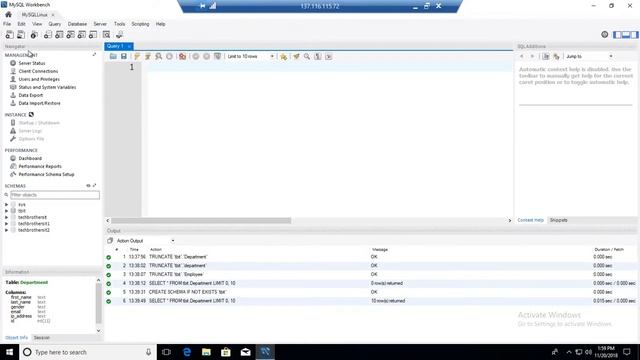Click the create new stored procedure icon
Image resolution: width=640 pixels, height=360 pixels.
pos(82,35)
